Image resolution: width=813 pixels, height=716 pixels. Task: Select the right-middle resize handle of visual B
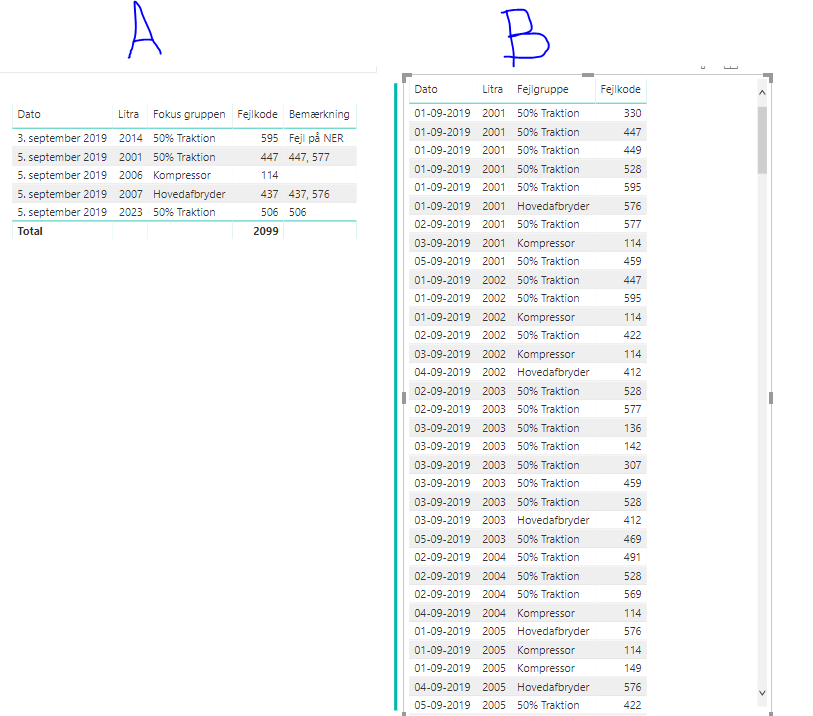[x=771, y=398]
